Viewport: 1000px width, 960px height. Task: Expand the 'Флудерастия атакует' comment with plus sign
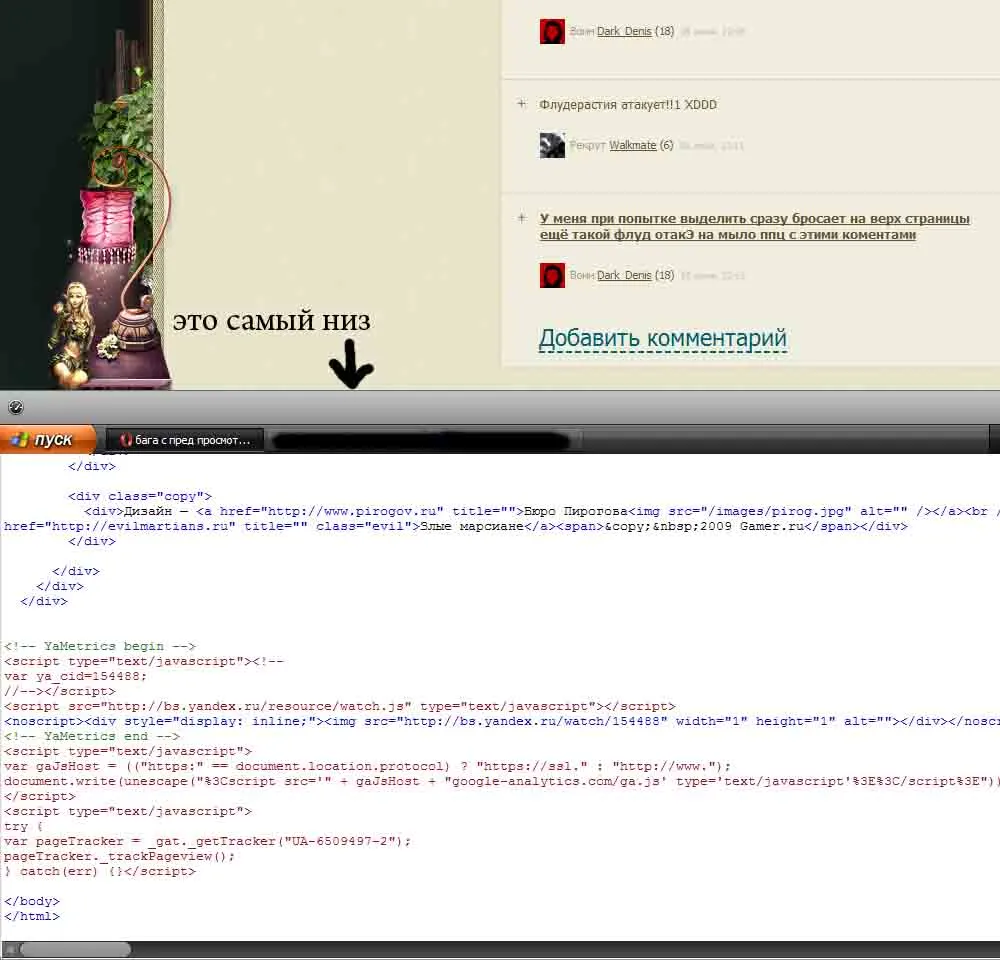coord(521,104)
